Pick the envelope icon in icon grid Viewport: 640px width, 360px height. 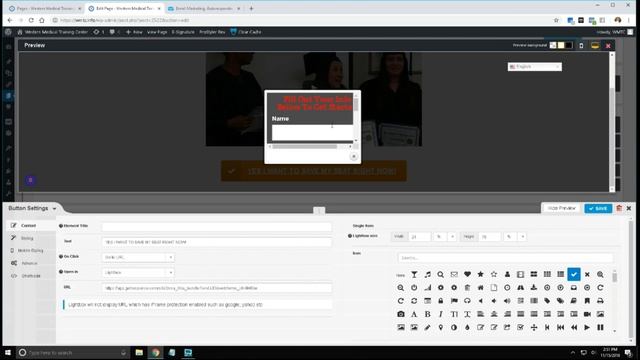(x=454, y=275)
